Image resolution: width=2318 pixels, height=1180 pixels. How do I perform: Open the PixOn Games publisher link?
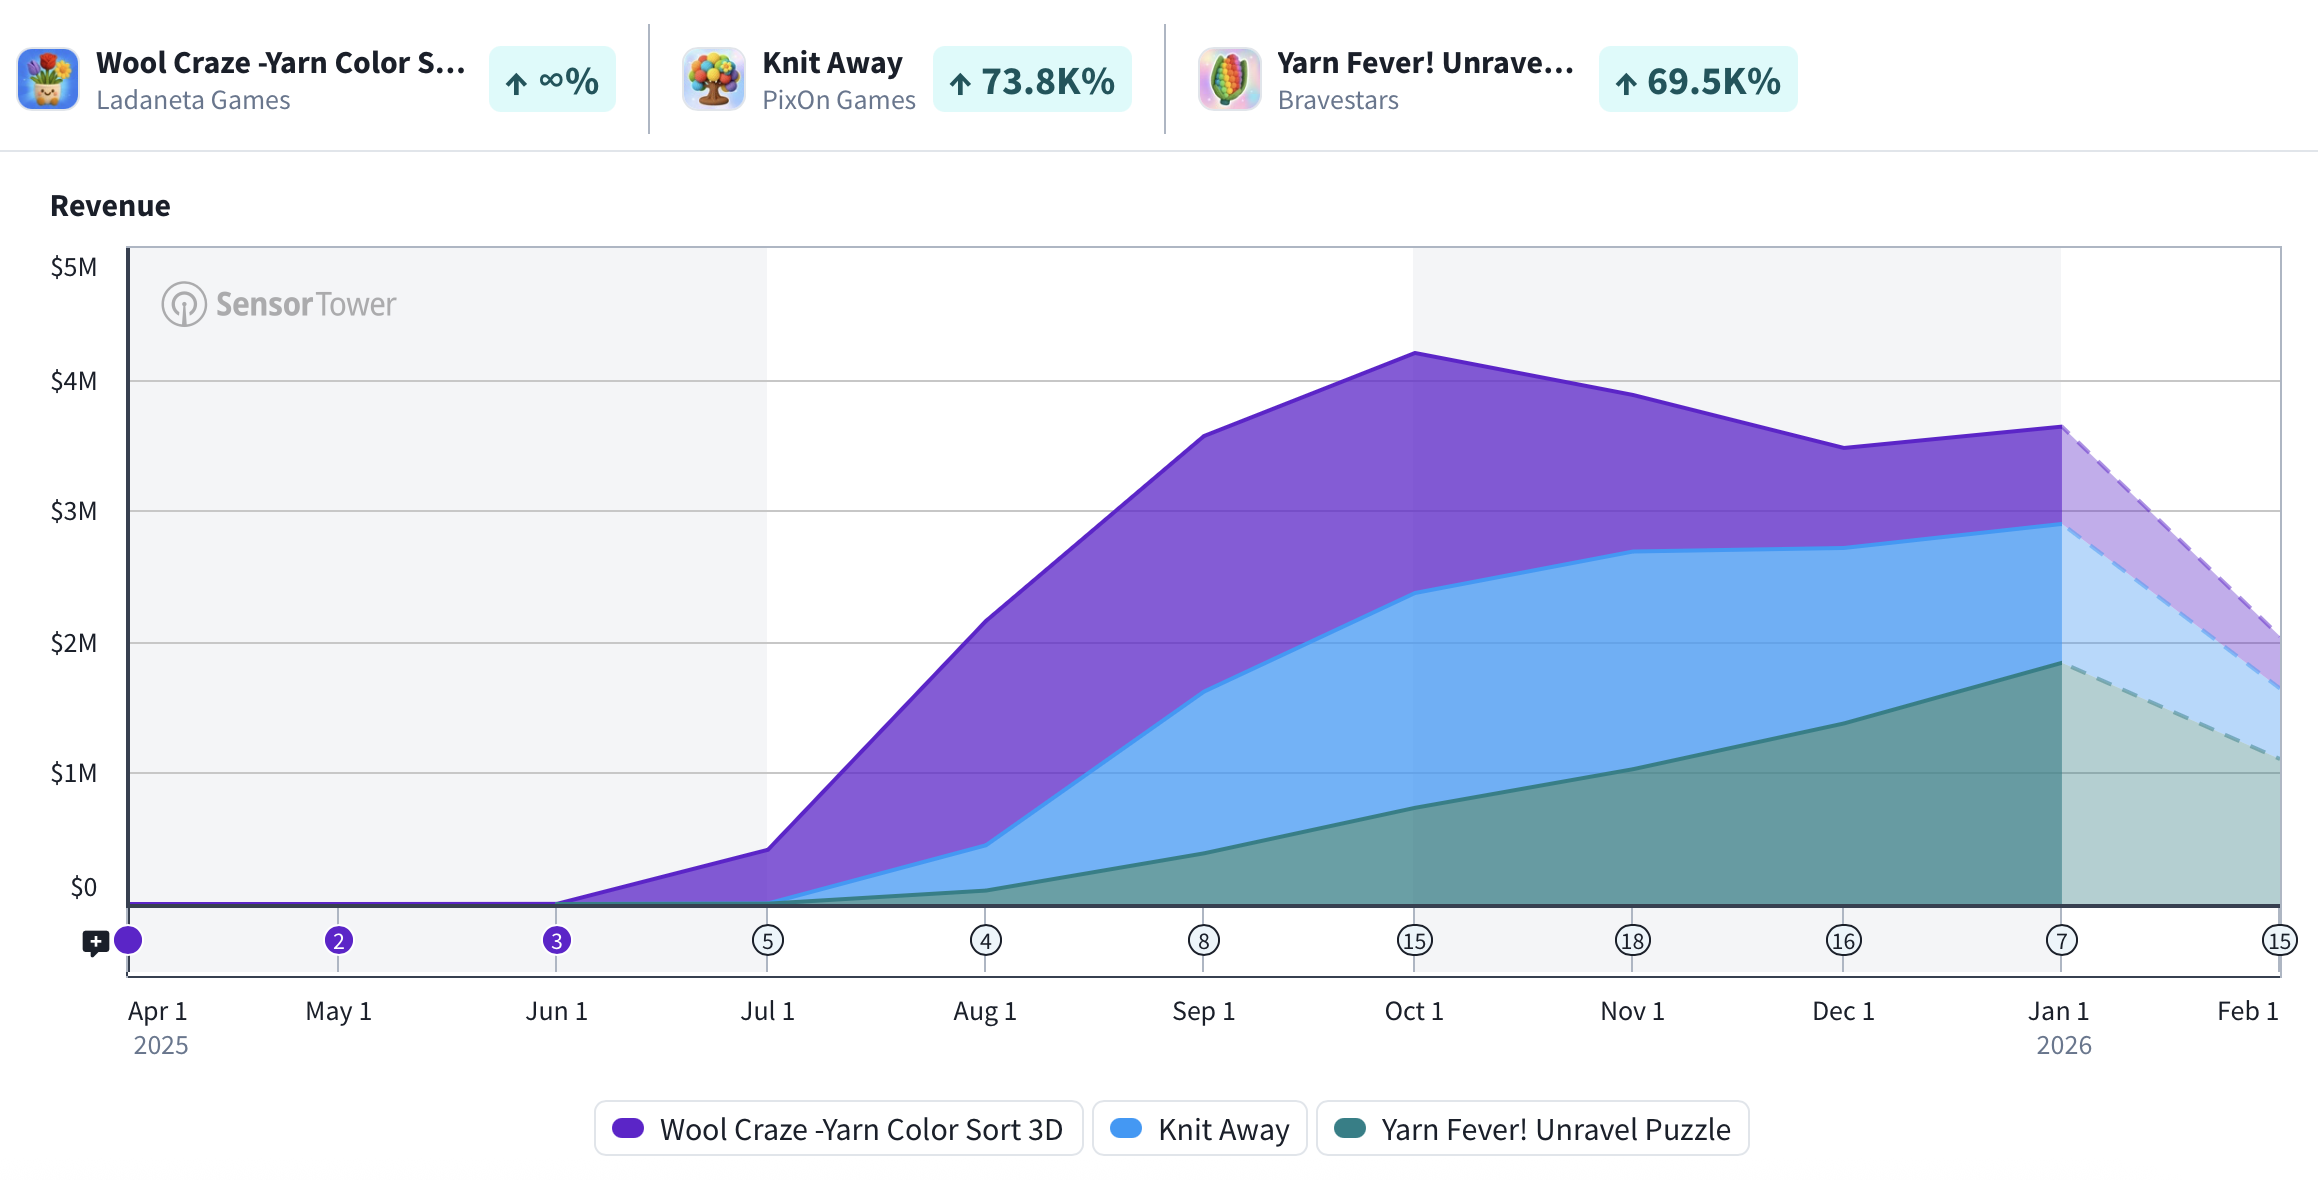pyautogui.click(x=839, y=100)
